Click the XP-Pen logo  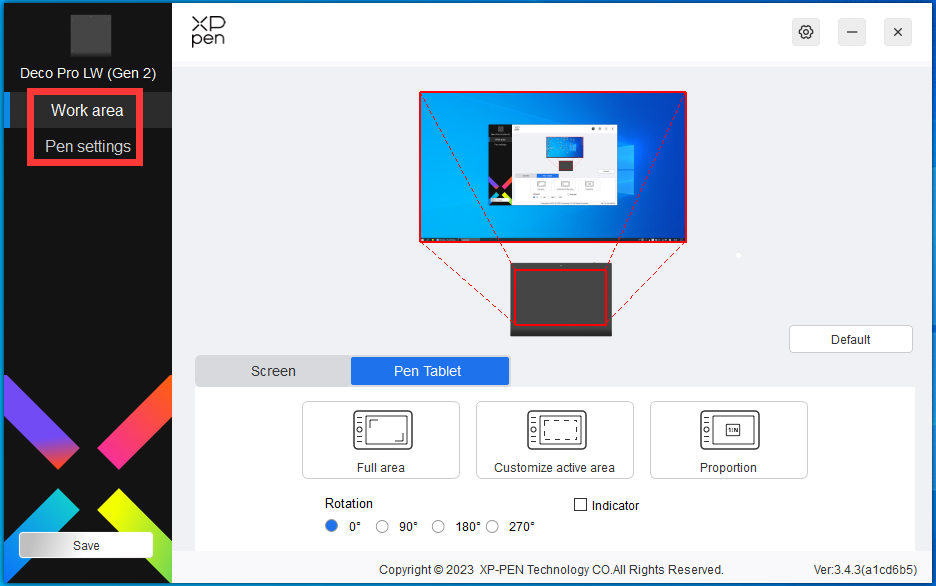210,32
